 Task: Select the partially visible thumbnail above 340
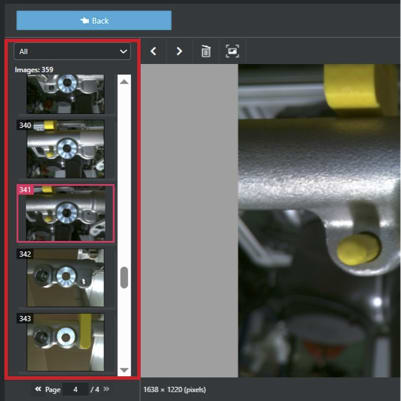[x=65, y=94]
